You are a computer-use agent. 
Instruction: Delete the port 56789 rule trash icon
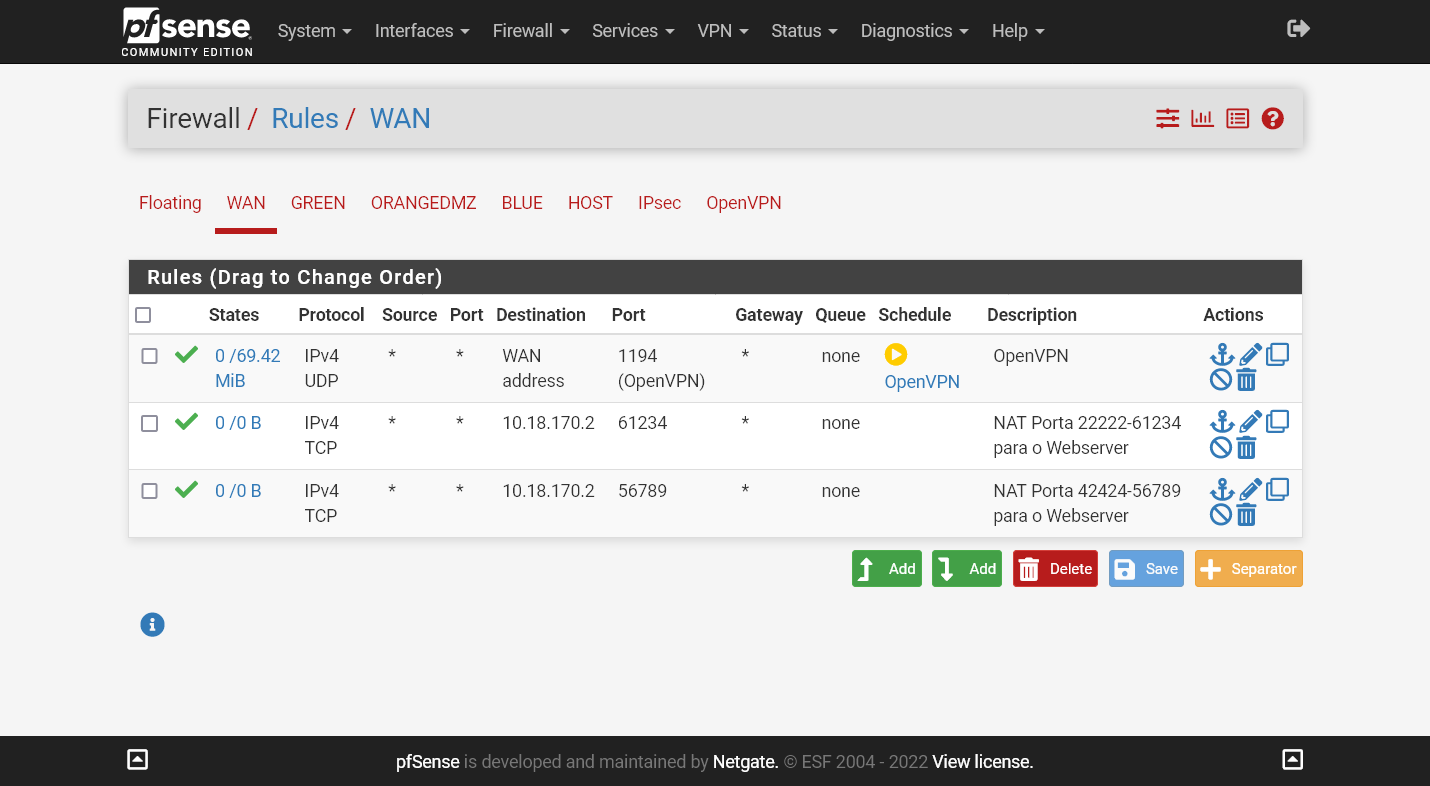(x=1246, y=515)
